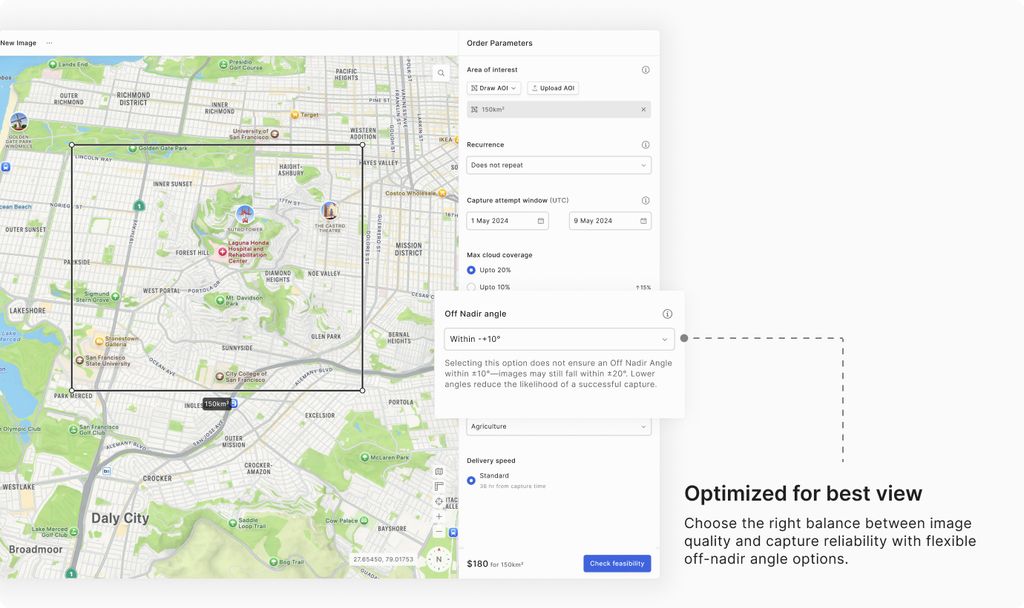The width and height of the screenshot is (1024, 608).
Task: Zoom out the map with minus
Action: pos(439,532)
